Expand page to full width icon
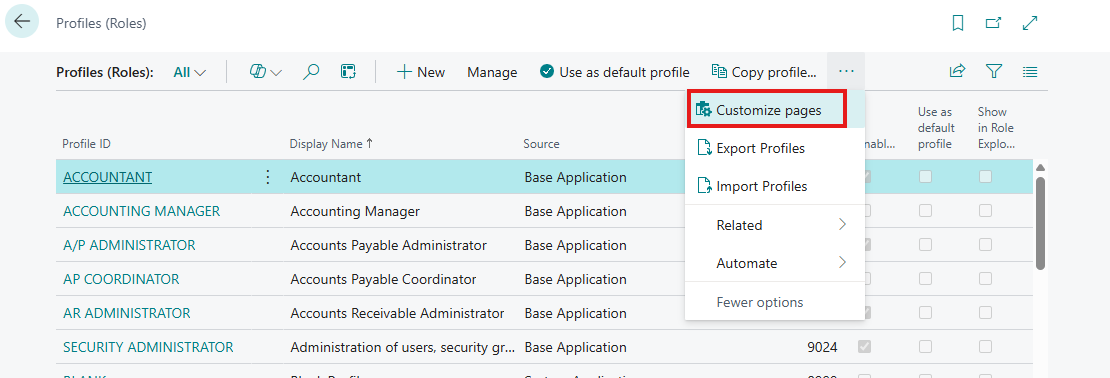The height and width of the screenshot is (378, 1110). coord(1030,23)
